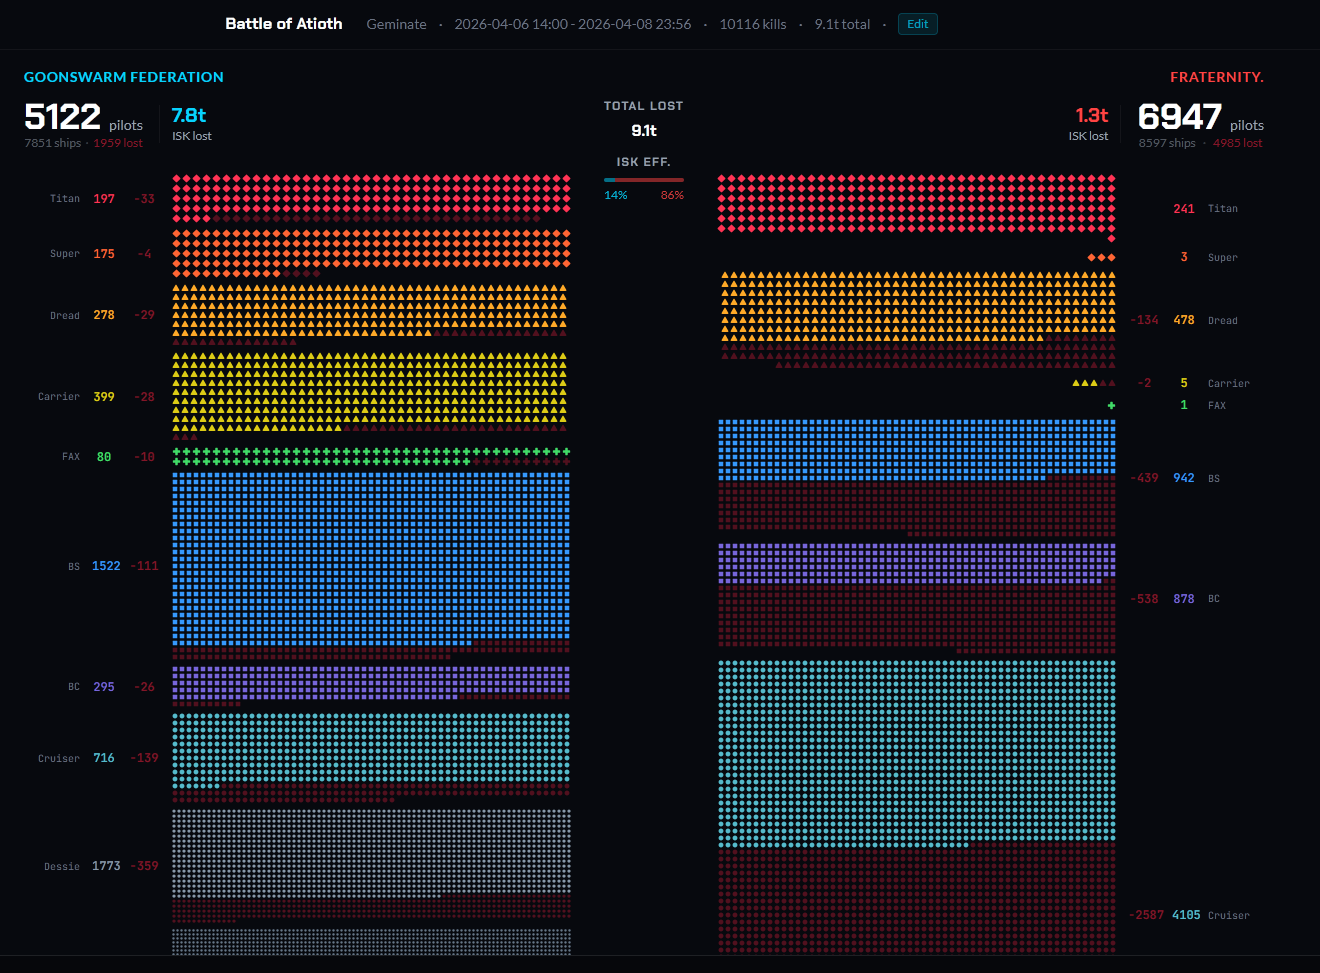Click Goonswarm's Carrier count 399
The image size is (1320, 973).
click(x=104, y=397)
